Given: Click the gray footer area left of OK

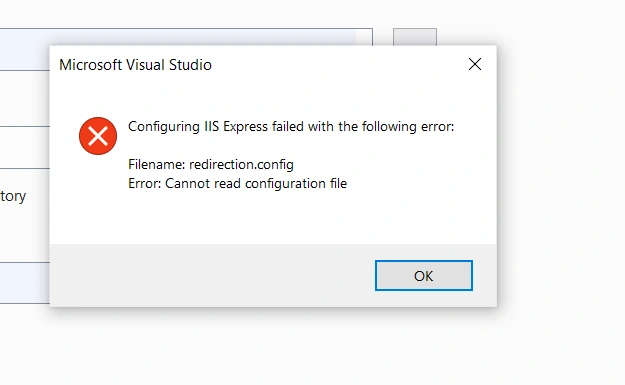Looking at the screenshot, I should (211, 275).
